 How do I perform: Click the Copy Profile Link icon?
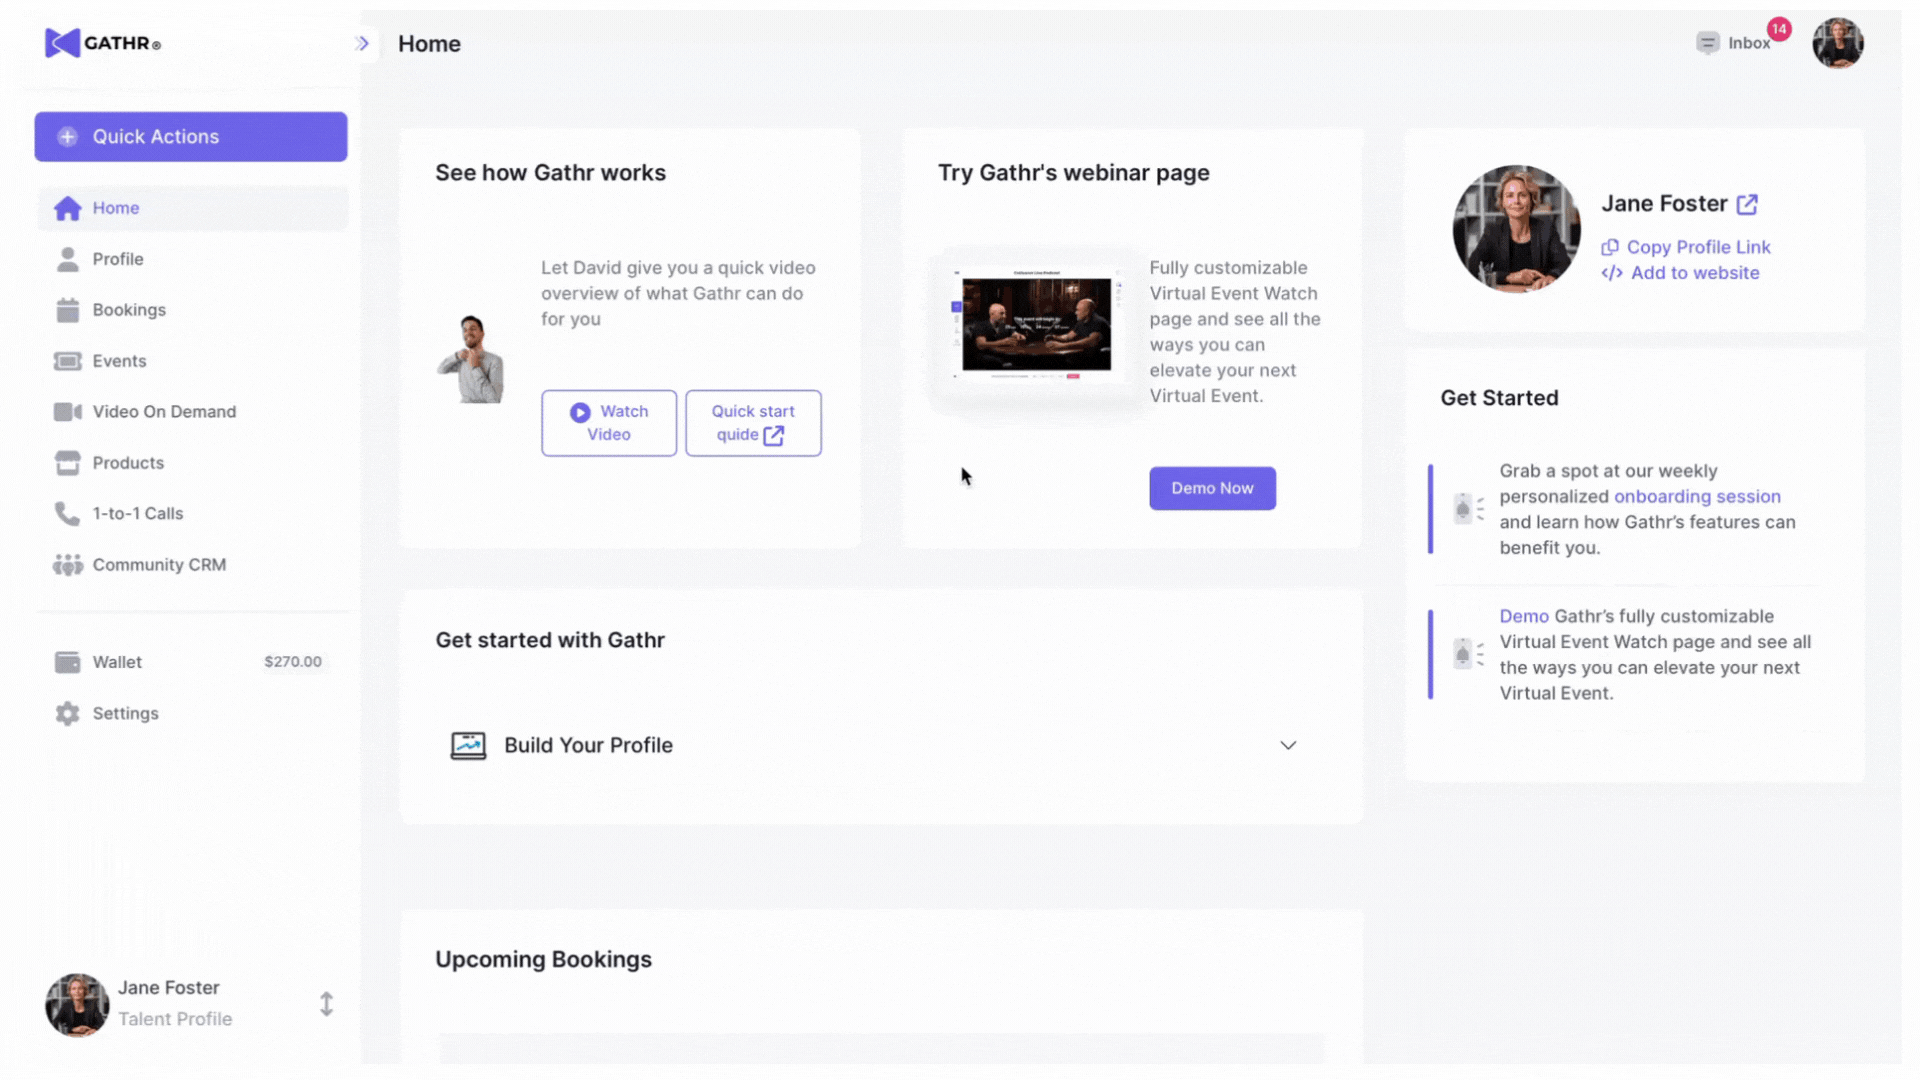click(1610, 247)
